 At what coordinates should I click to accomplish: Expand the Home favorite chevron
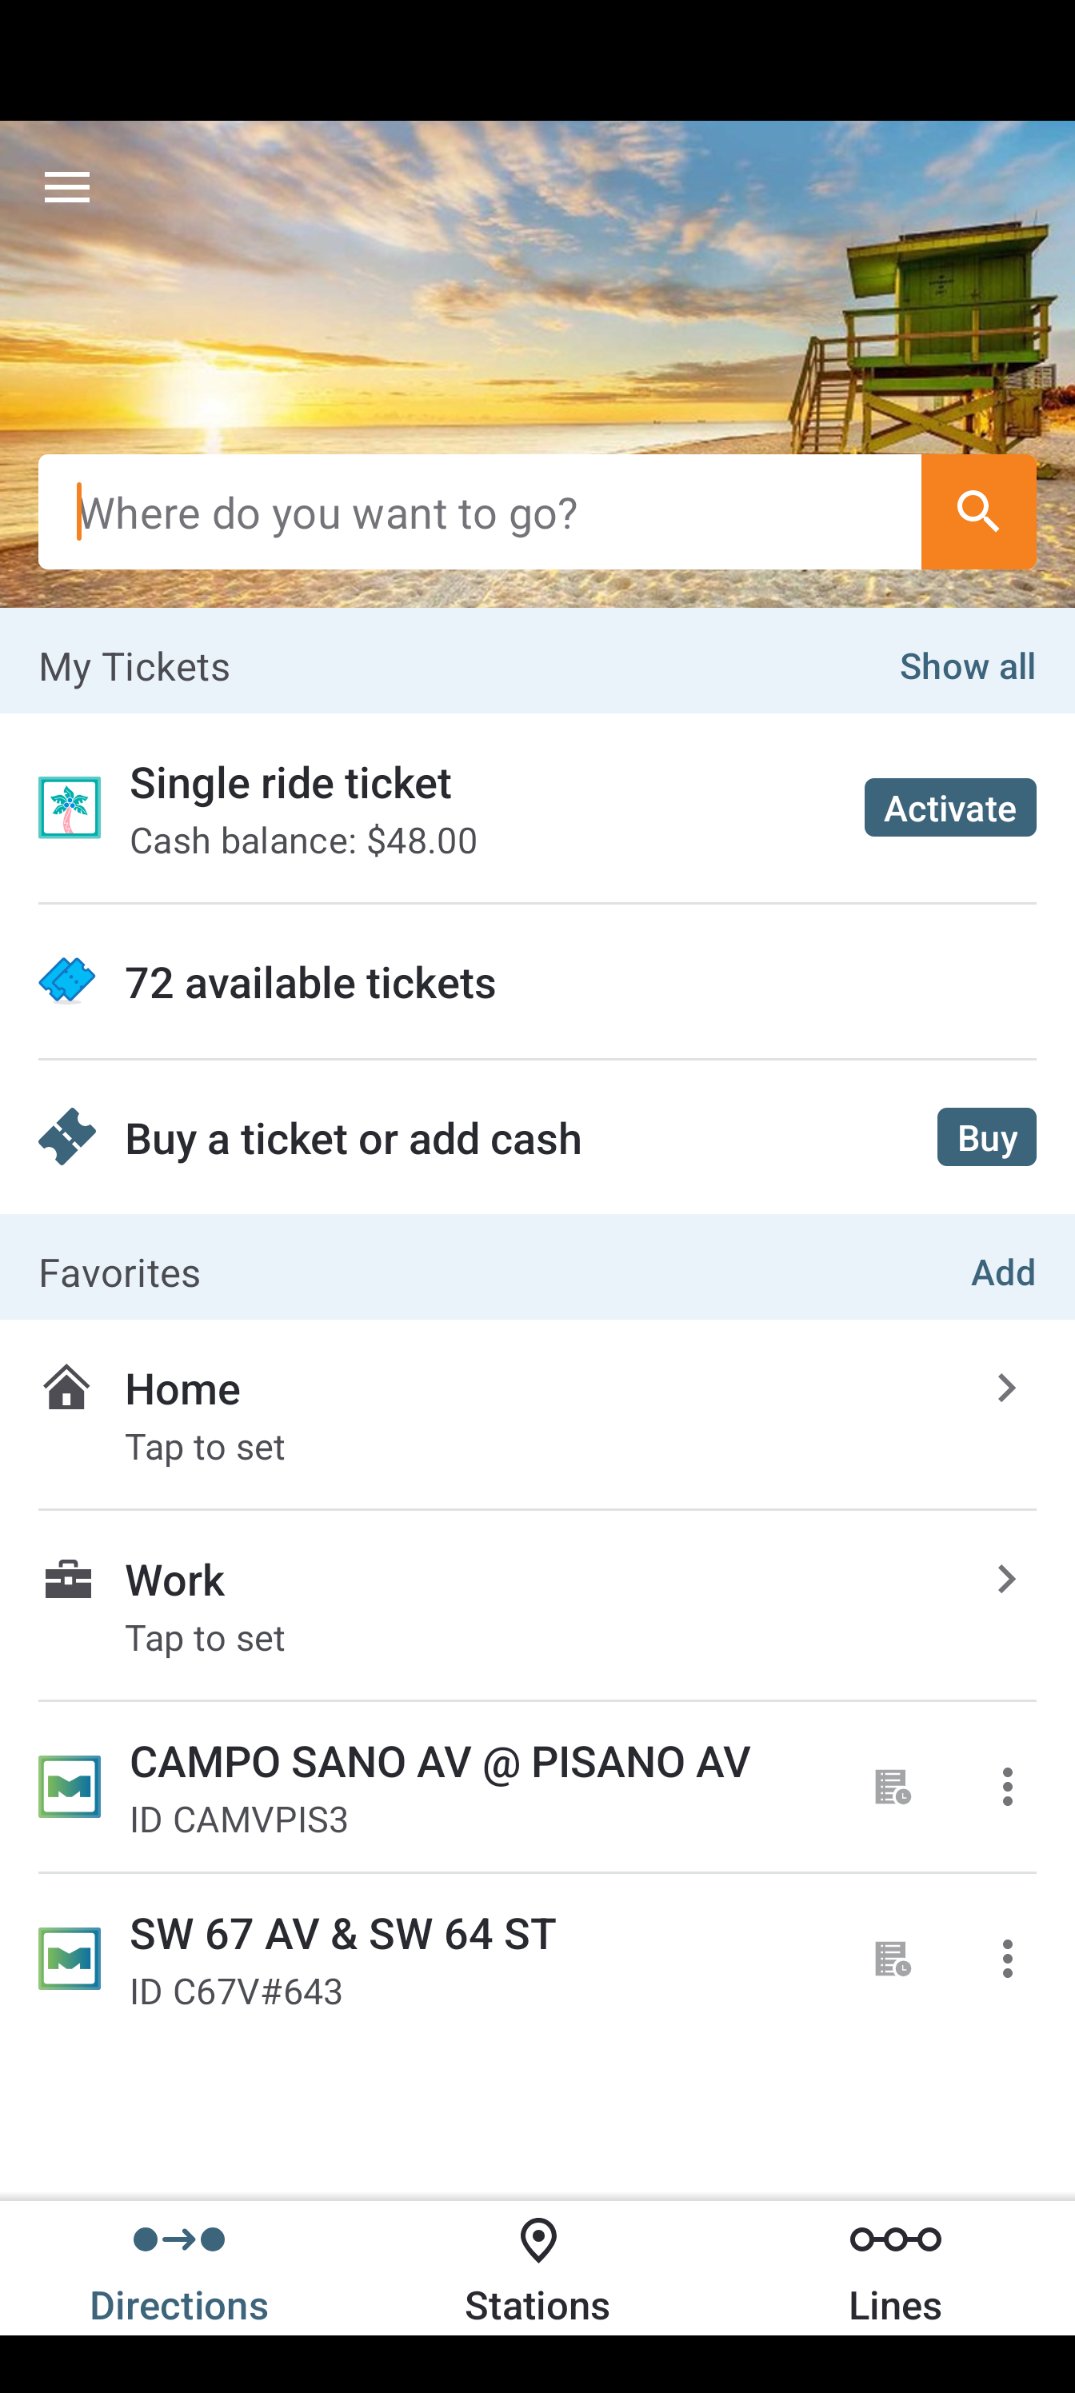pos(1006,1388)
